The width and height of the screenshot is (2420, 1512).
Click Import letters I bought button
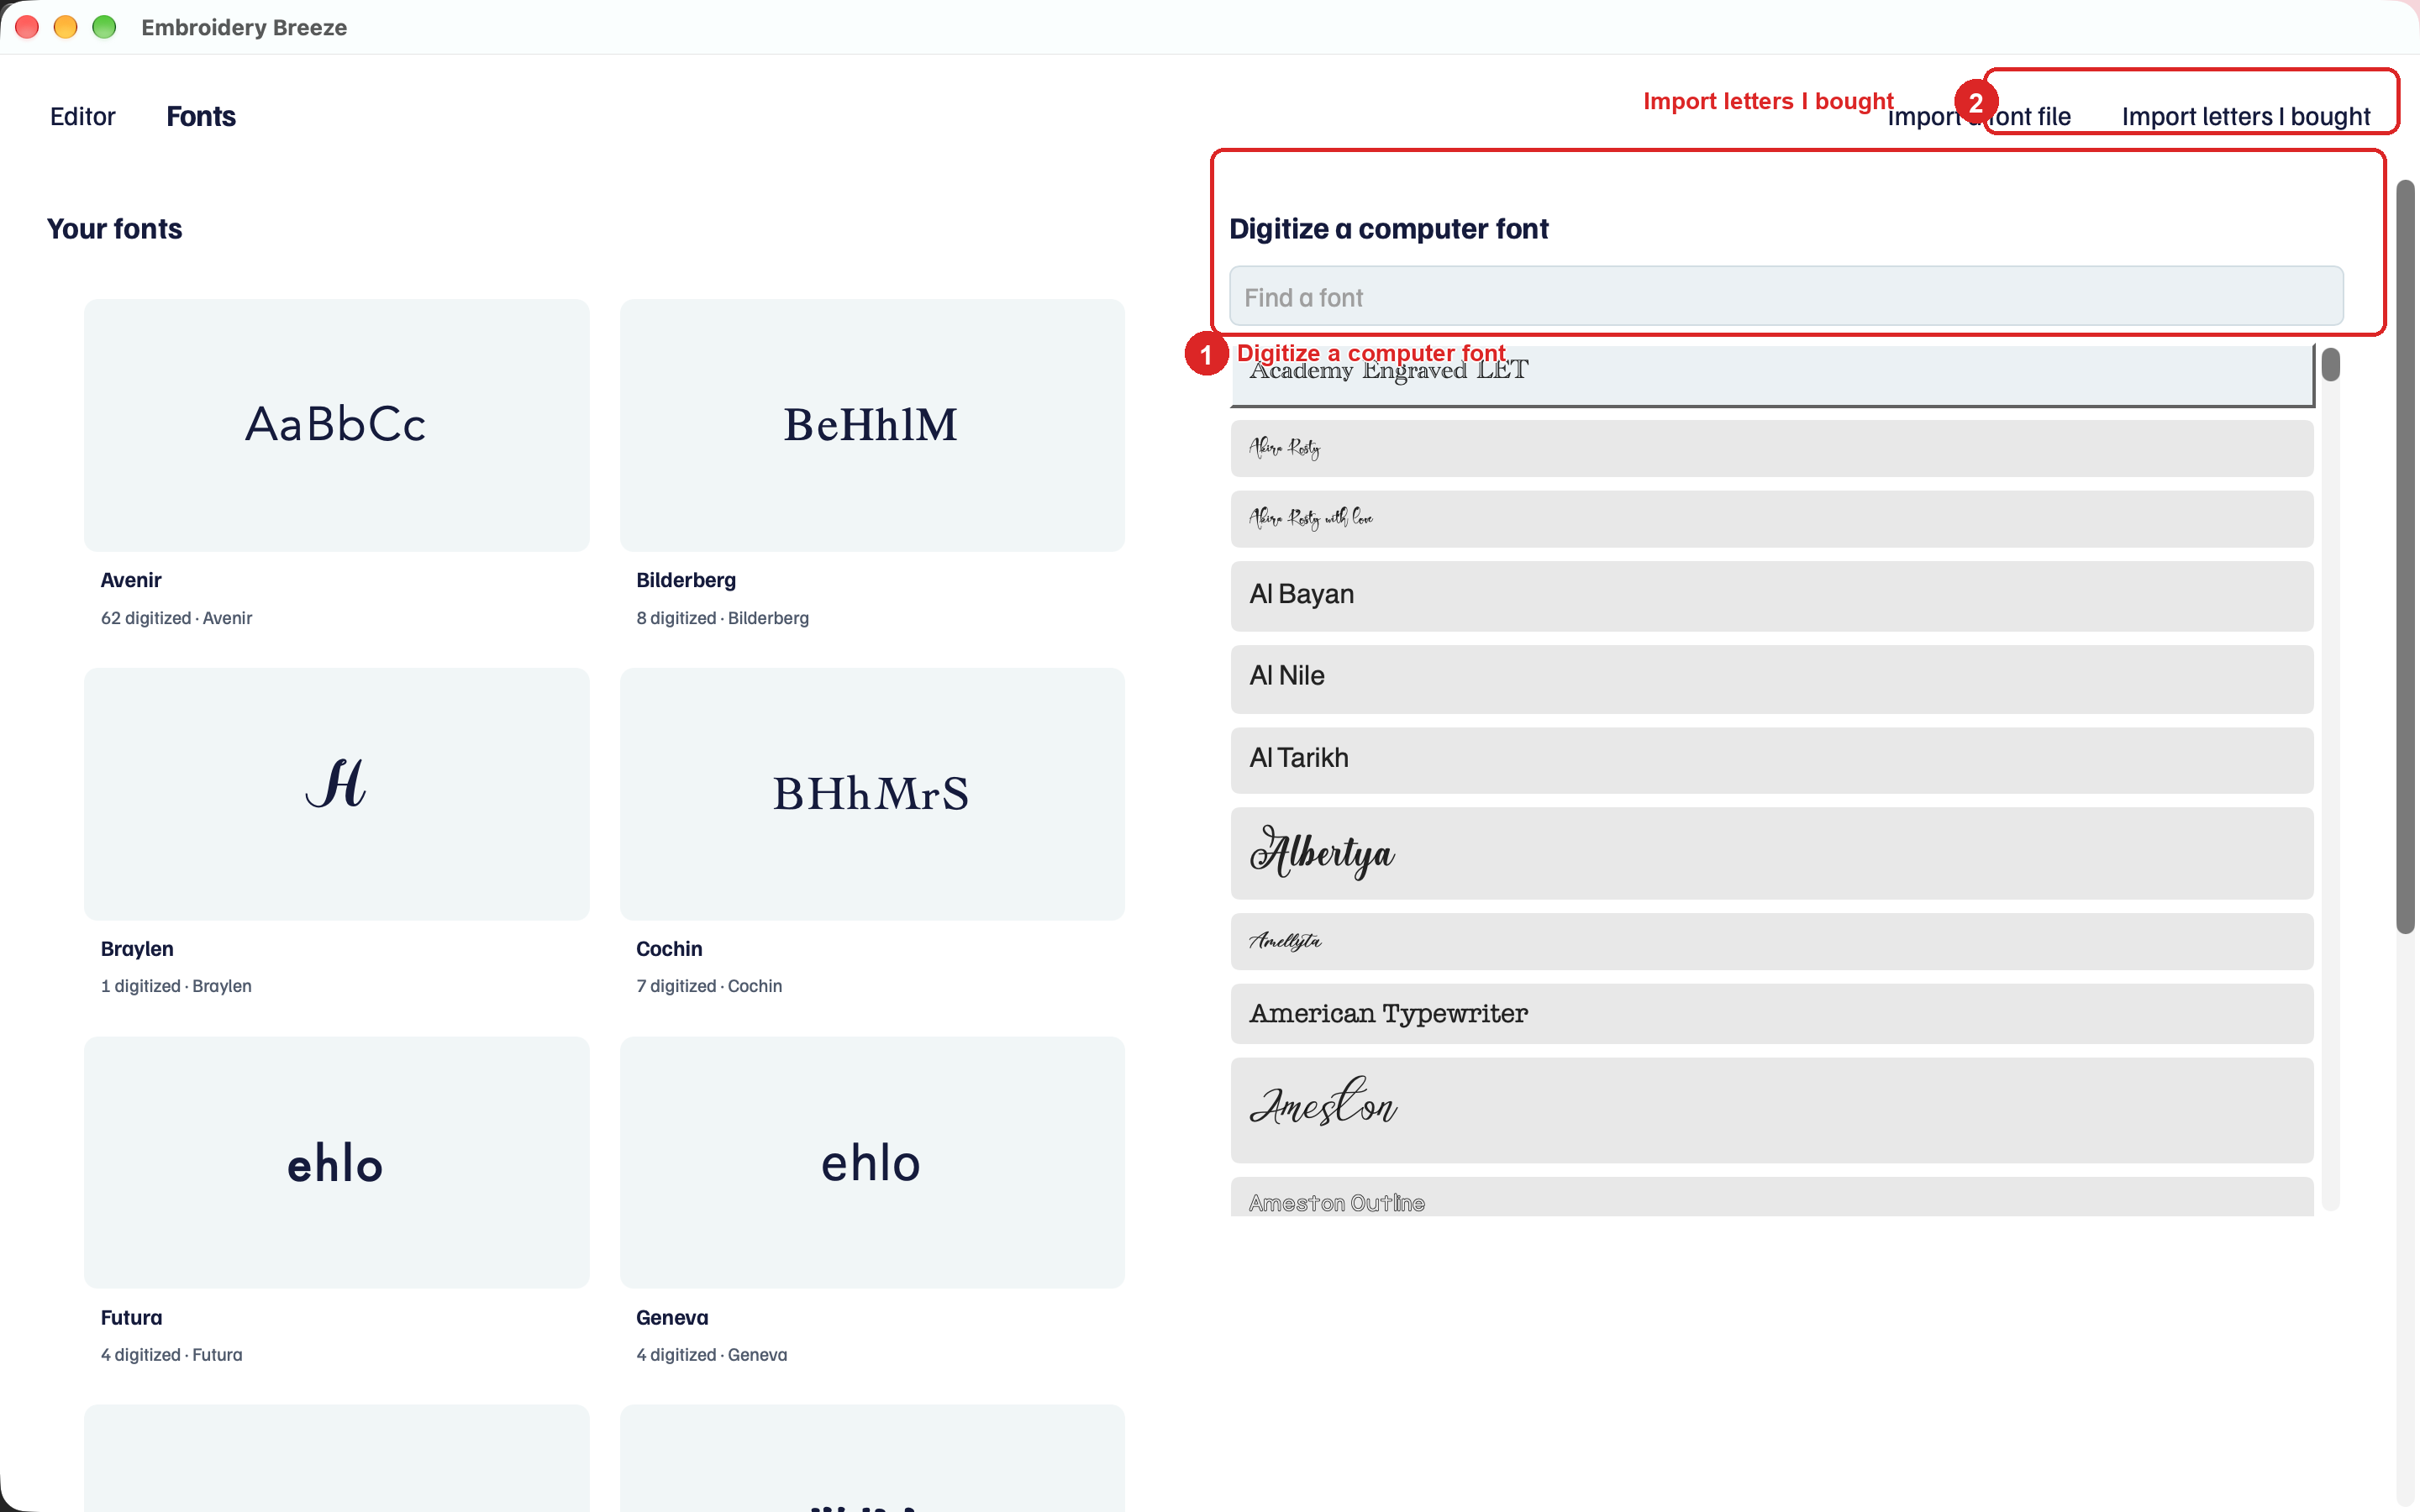(2245, 117)
